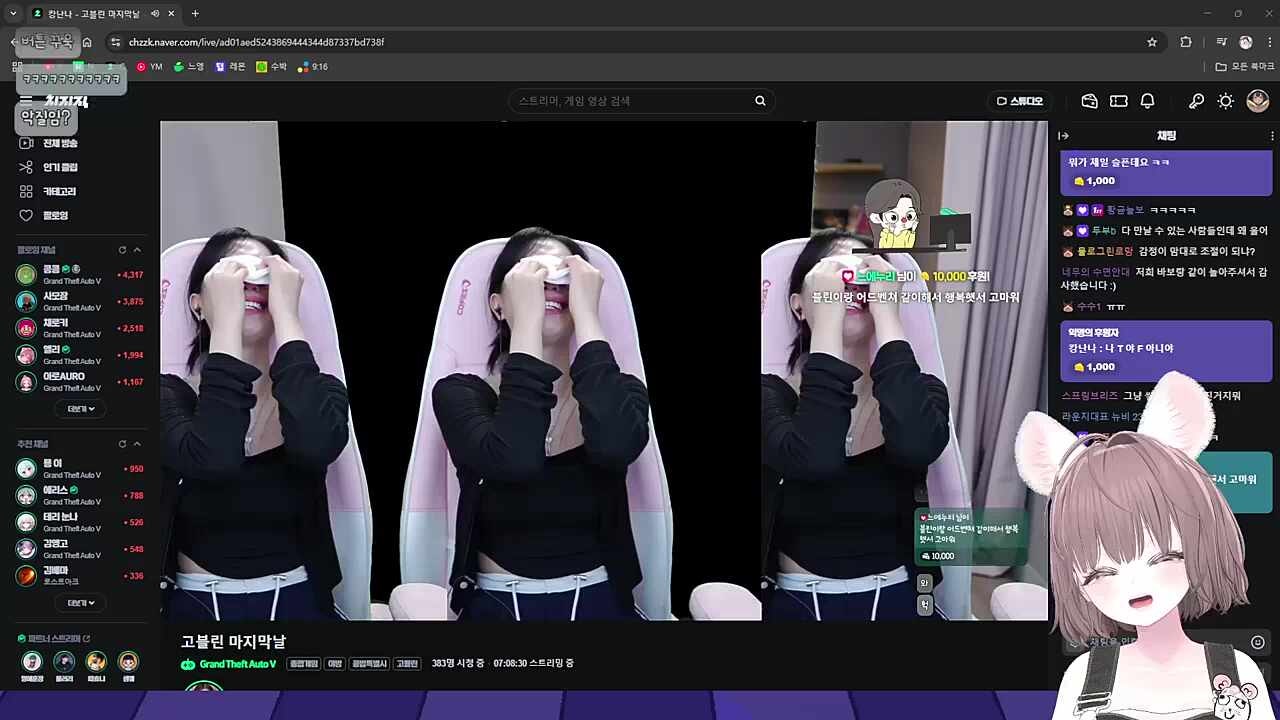This screenshot has height=720, width=1280.
Task: Open emoji picker in chat input
Action: pyautogui.click(x=1258, y=643)
